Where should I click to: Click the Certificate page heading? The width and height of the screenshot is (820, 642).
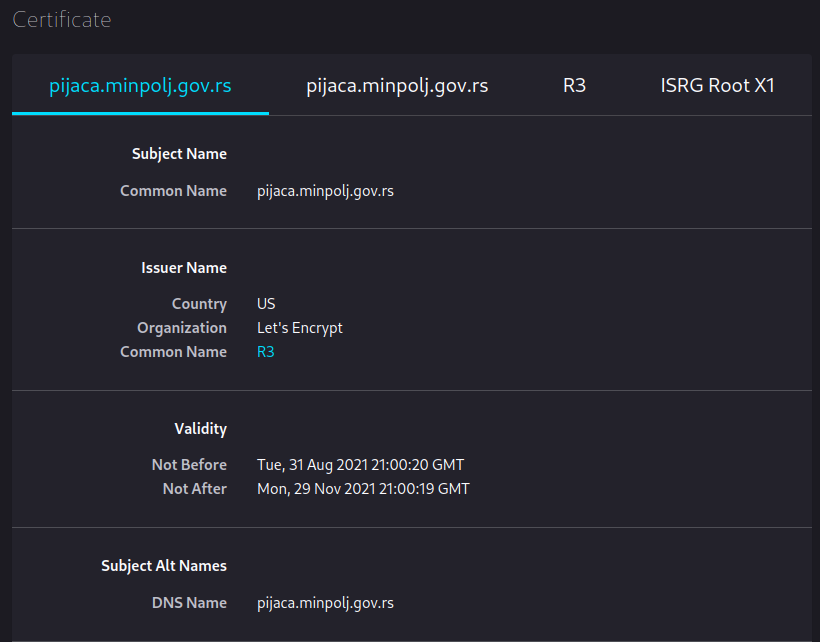[62, 20]
